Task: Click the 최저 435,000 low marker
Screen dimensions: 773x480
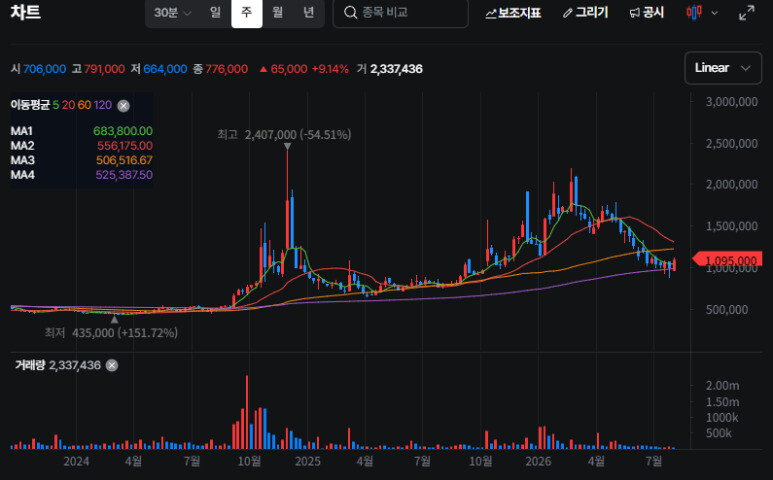Action: click(111, 333)
